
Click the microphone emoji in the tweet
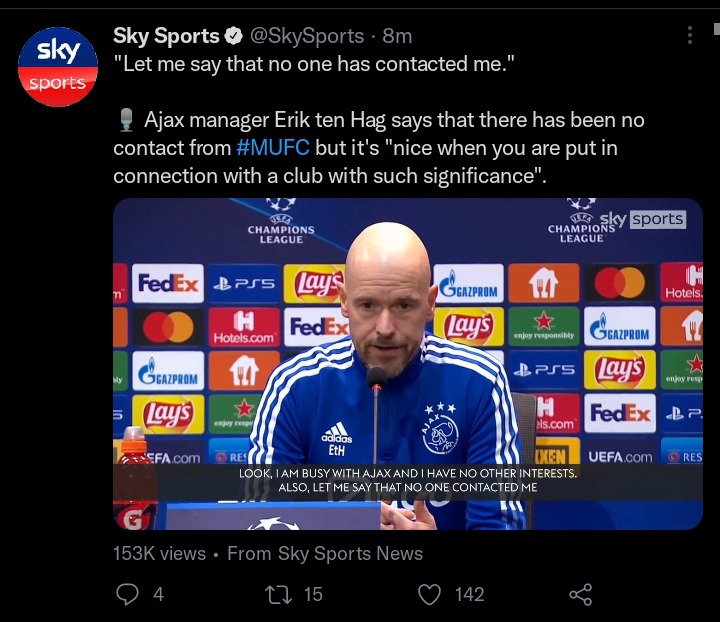tap(126, 120)
